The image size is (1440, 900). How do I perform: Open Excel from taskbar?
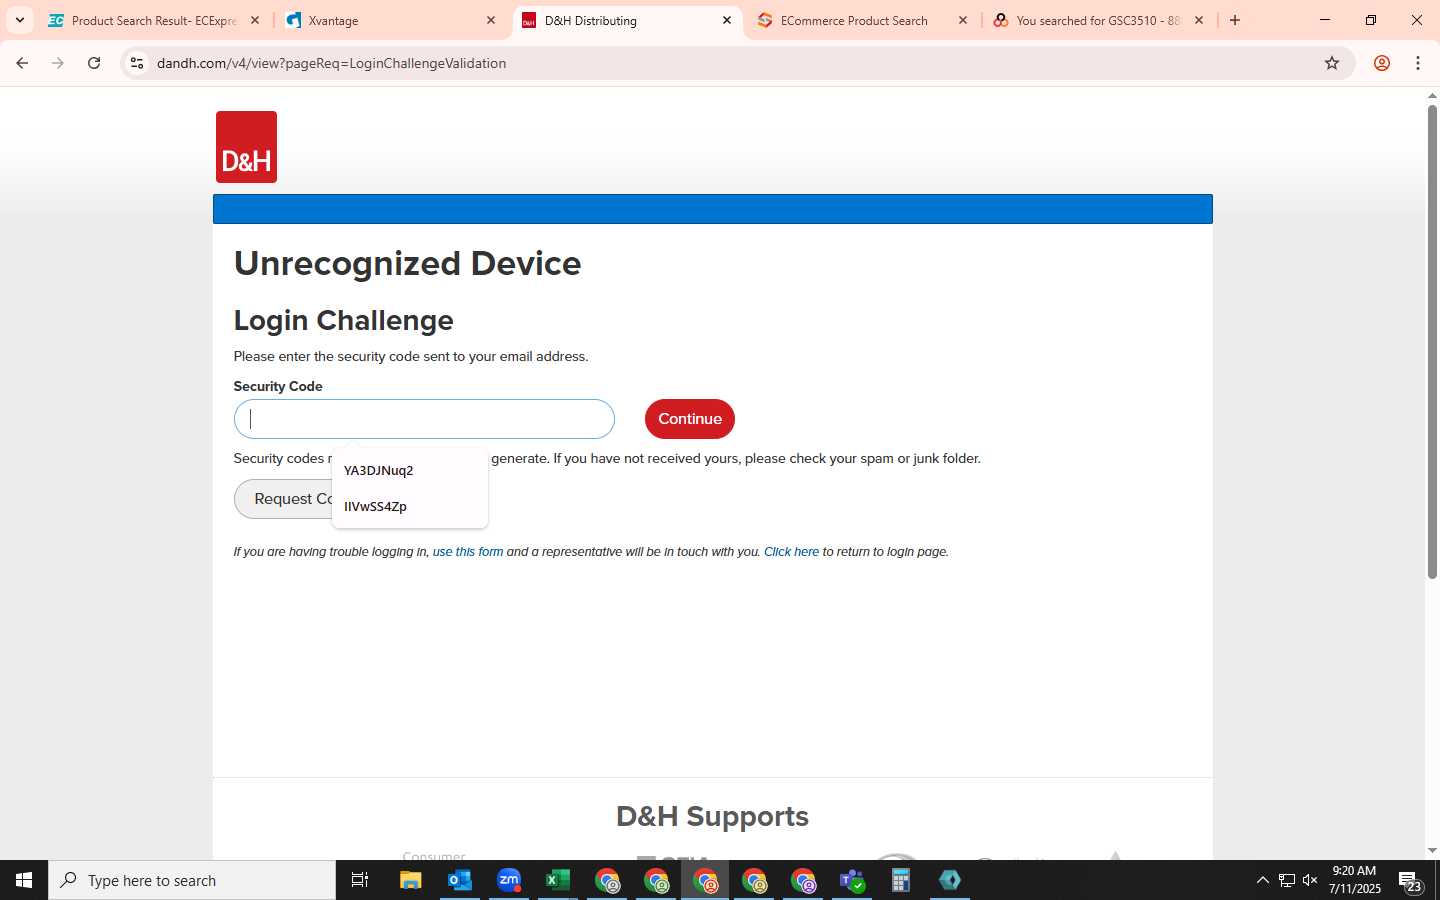point(558,880)
